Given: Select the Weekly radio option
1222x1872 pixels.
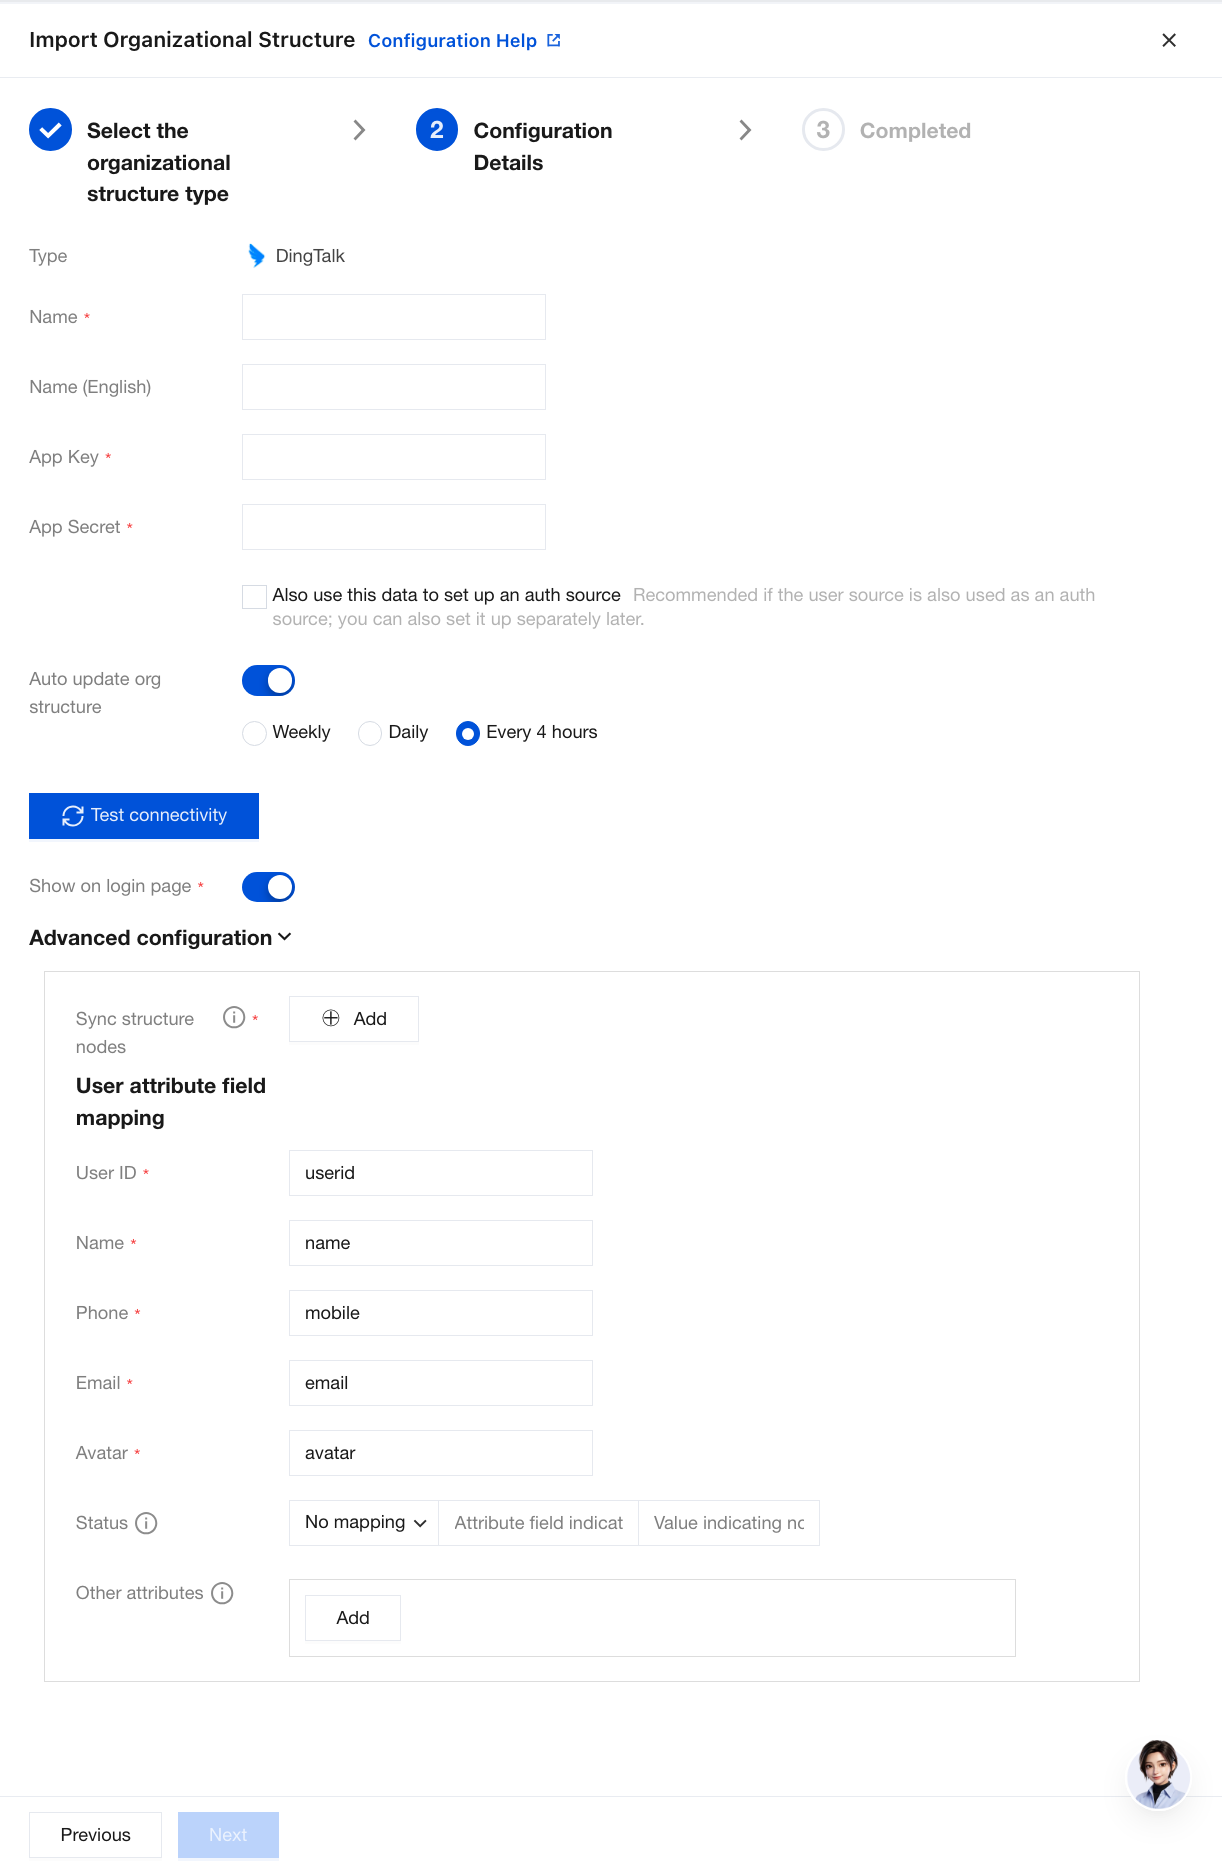Looking at the screenshot, I should pos(254,733).
